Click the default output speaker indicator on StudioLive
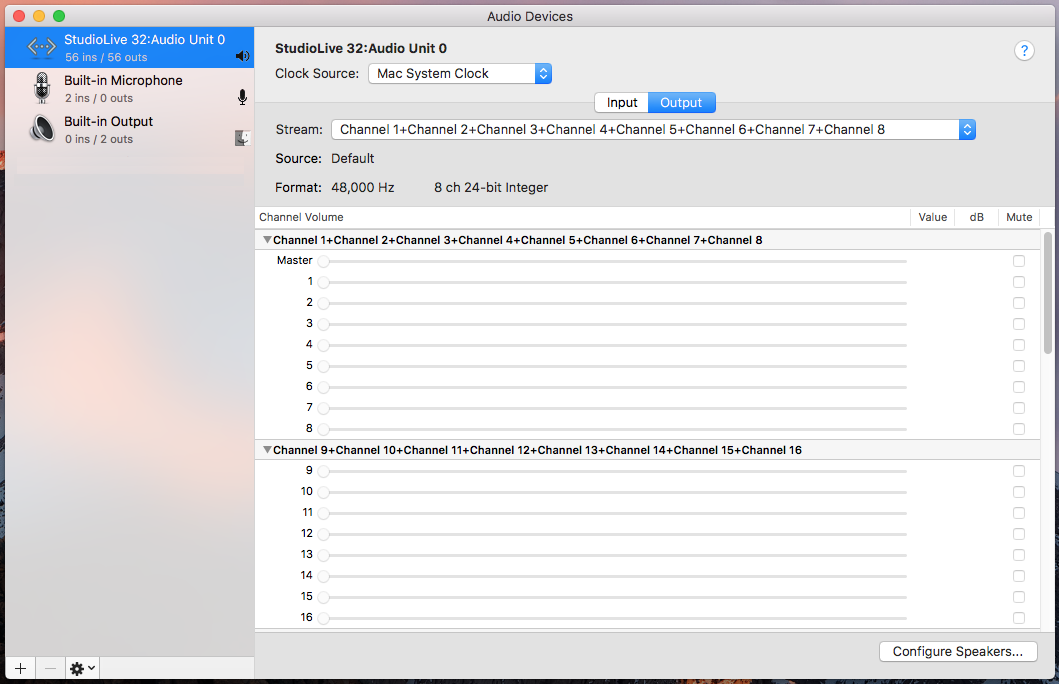Image resolution: width=1059 pixels, height=684 pixels. tap(242, 56)
